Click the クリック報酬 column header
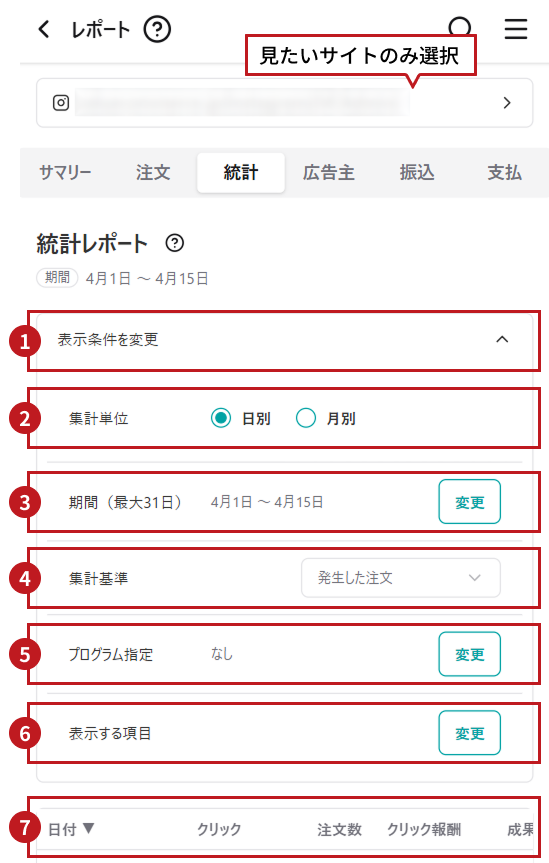549x863 pixels. point(424,829)
